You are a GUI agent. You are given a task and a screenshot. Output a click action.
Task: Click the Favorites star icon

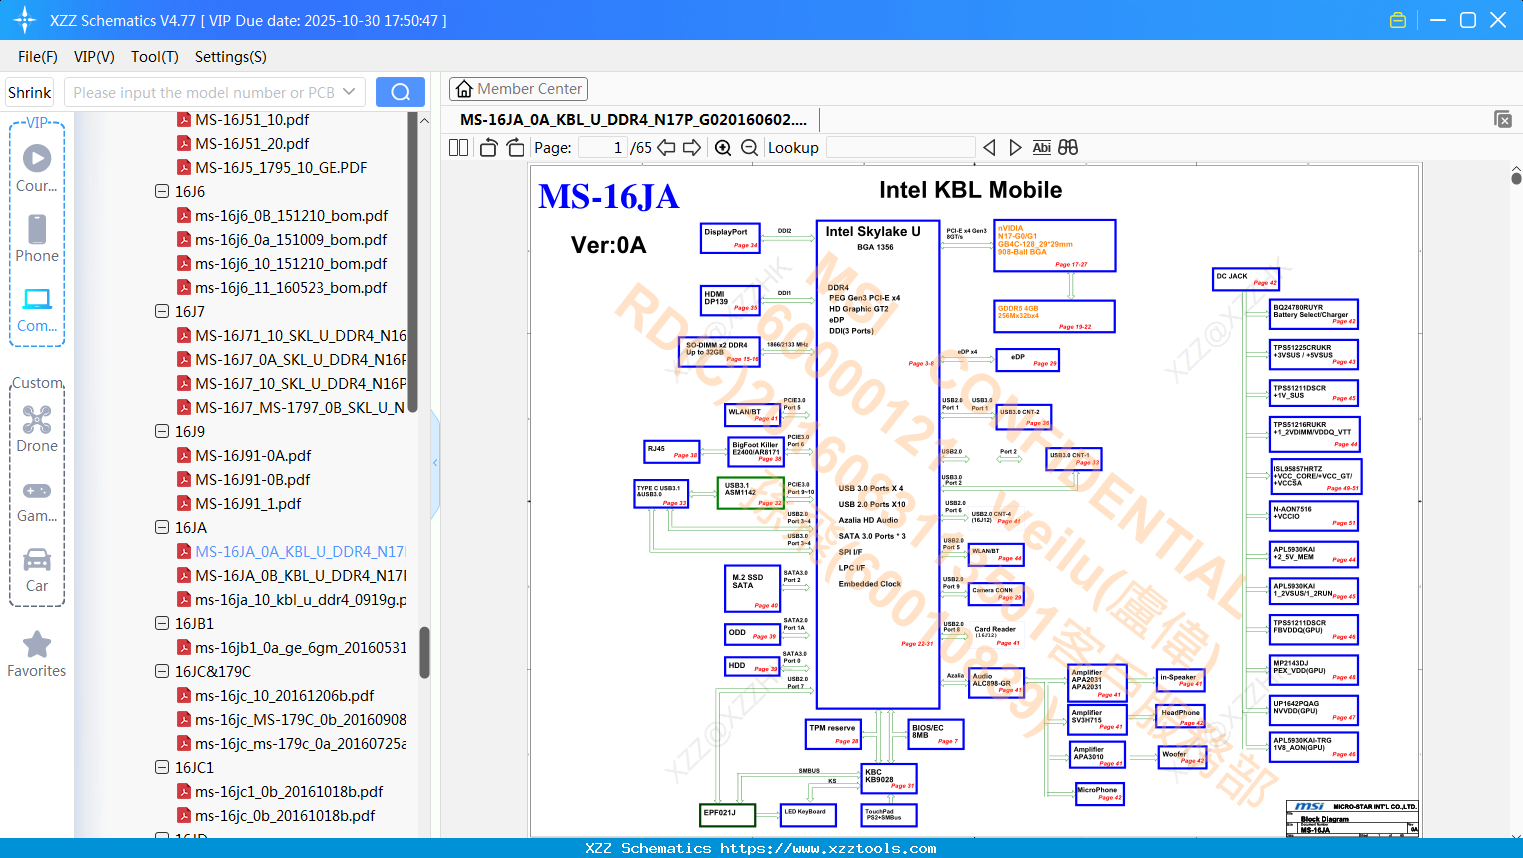37,645
